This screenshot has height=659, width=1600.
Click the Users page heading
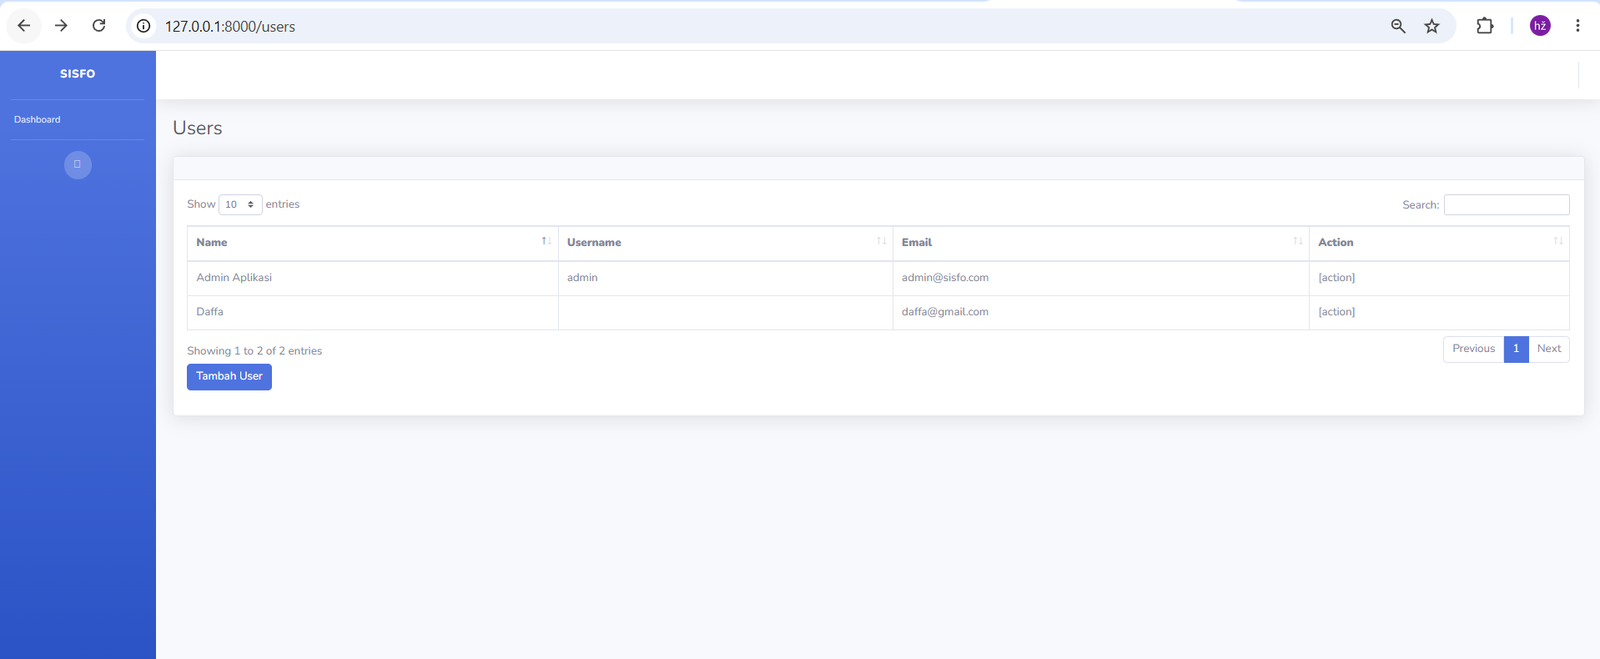click(197, 128)
